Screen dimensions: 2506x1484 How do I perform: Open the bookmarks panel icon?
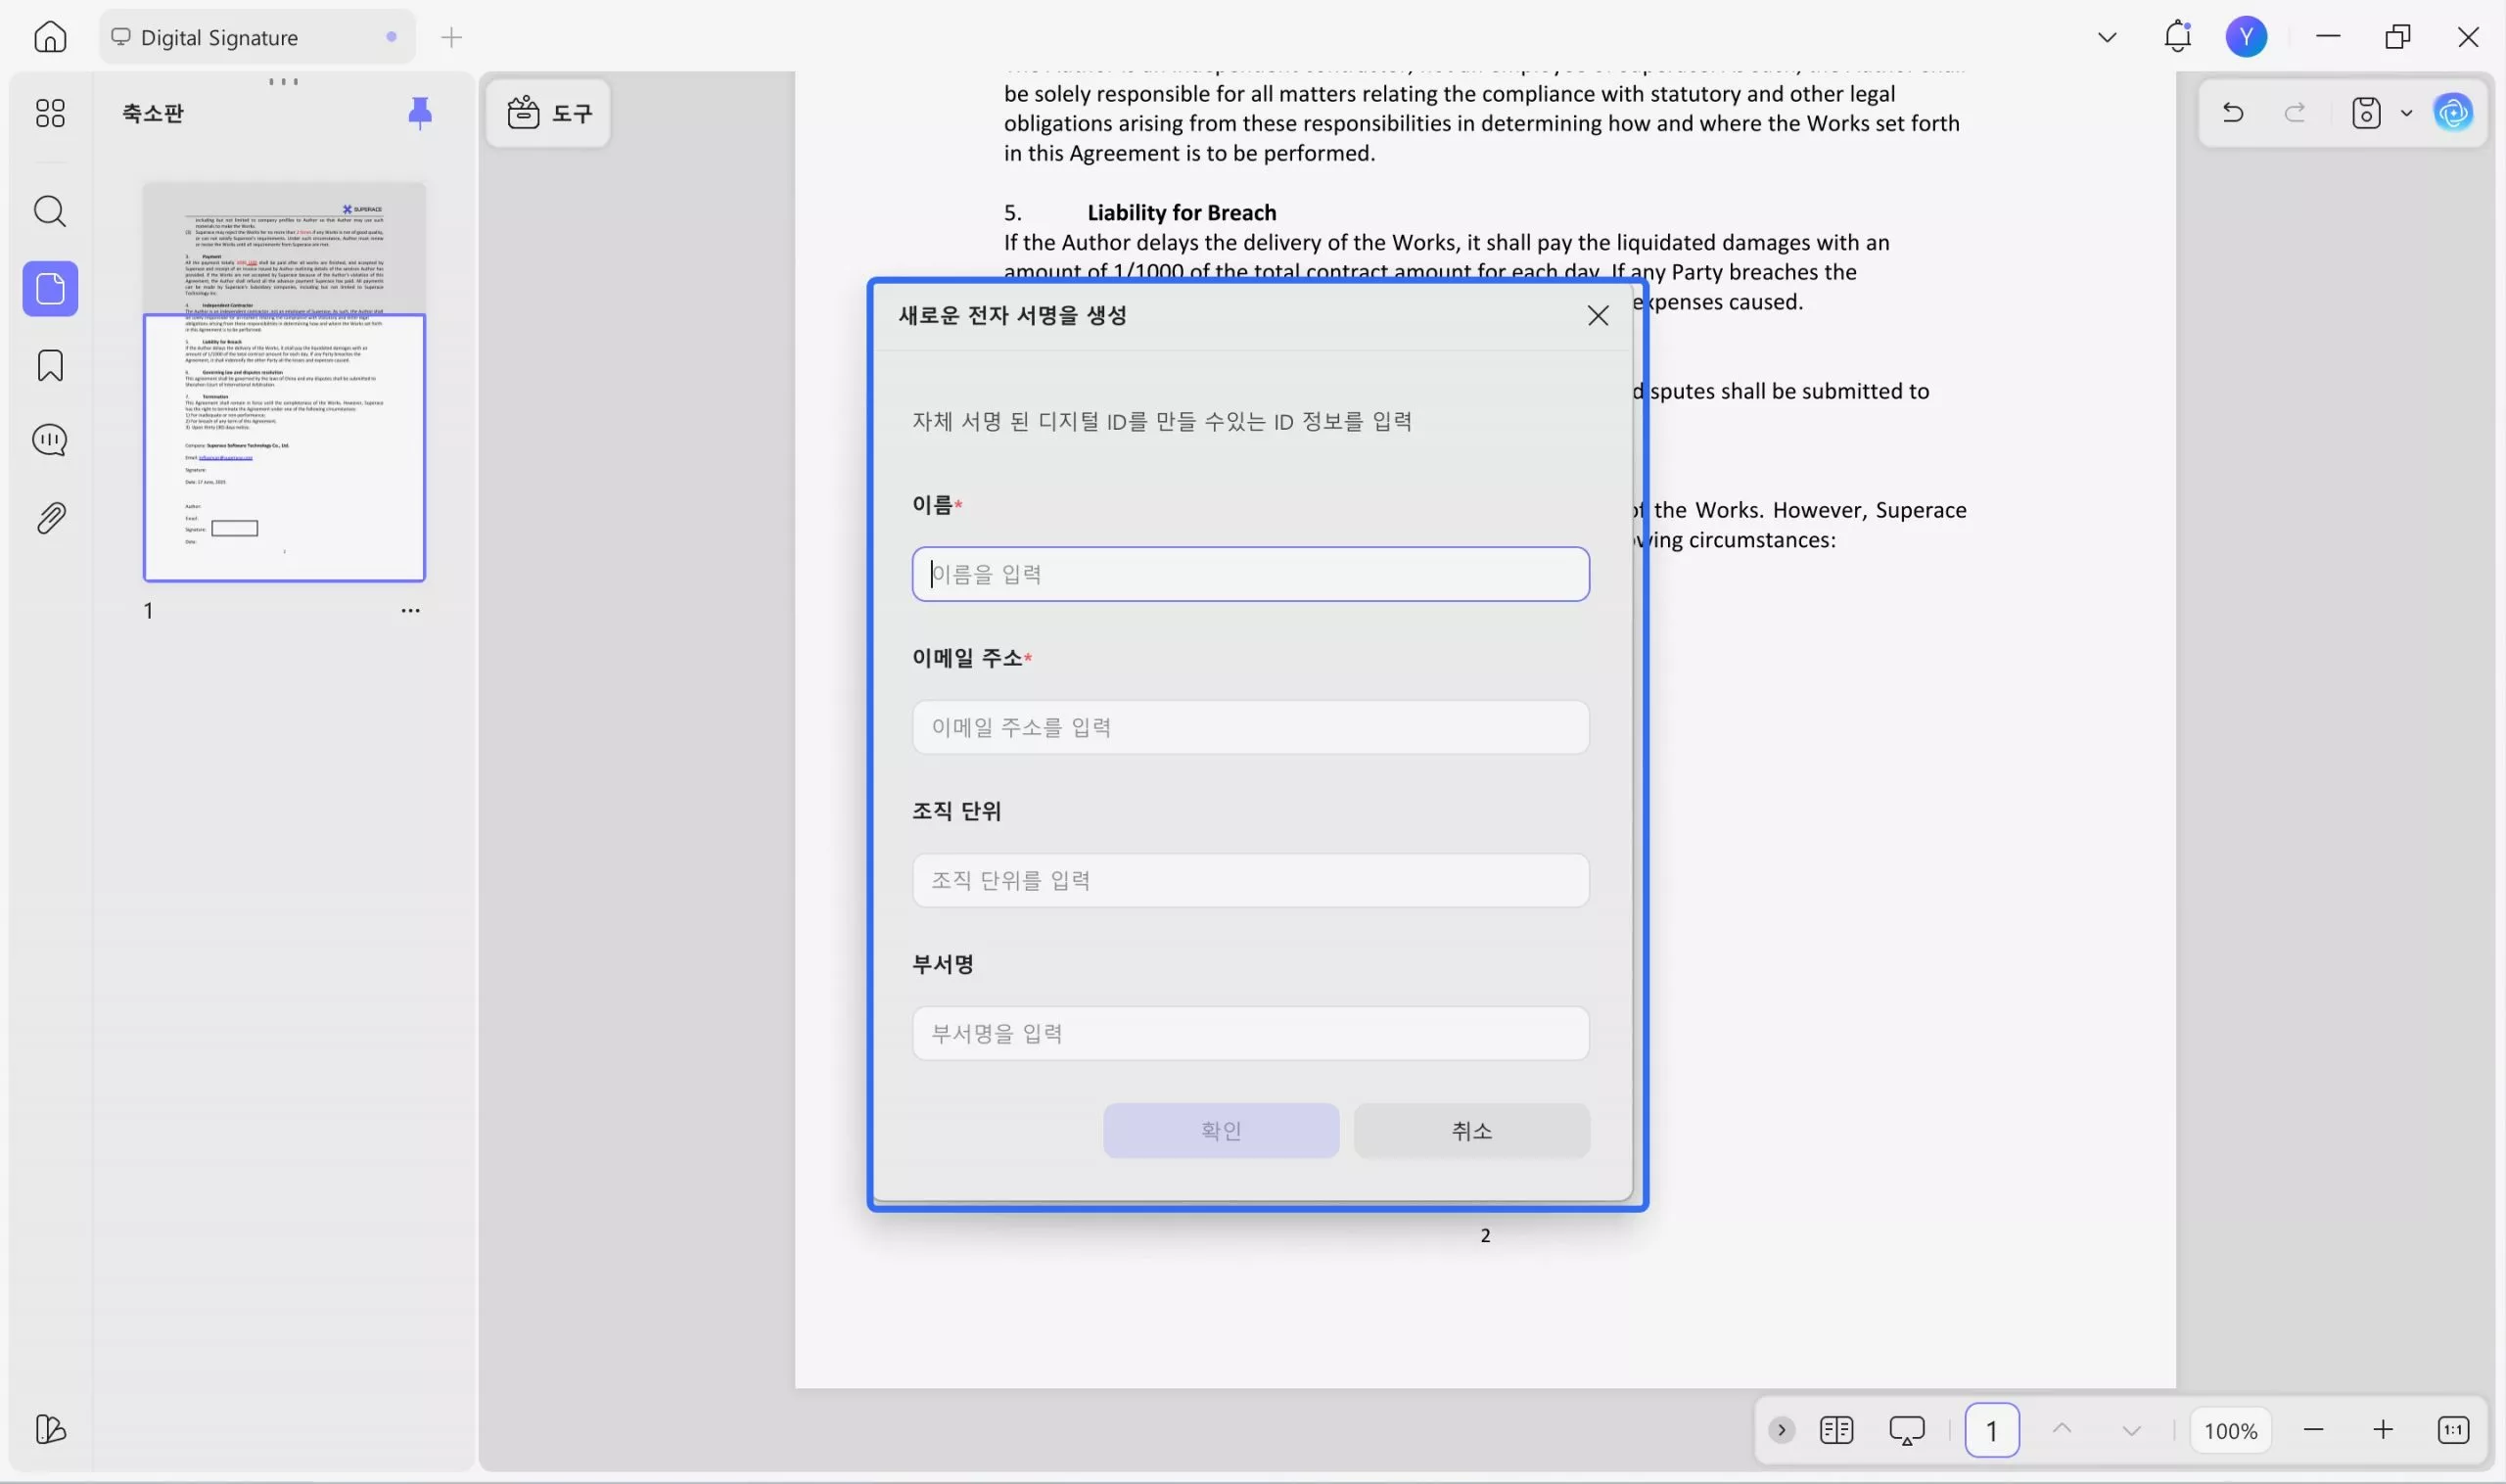tap(50, 365)
